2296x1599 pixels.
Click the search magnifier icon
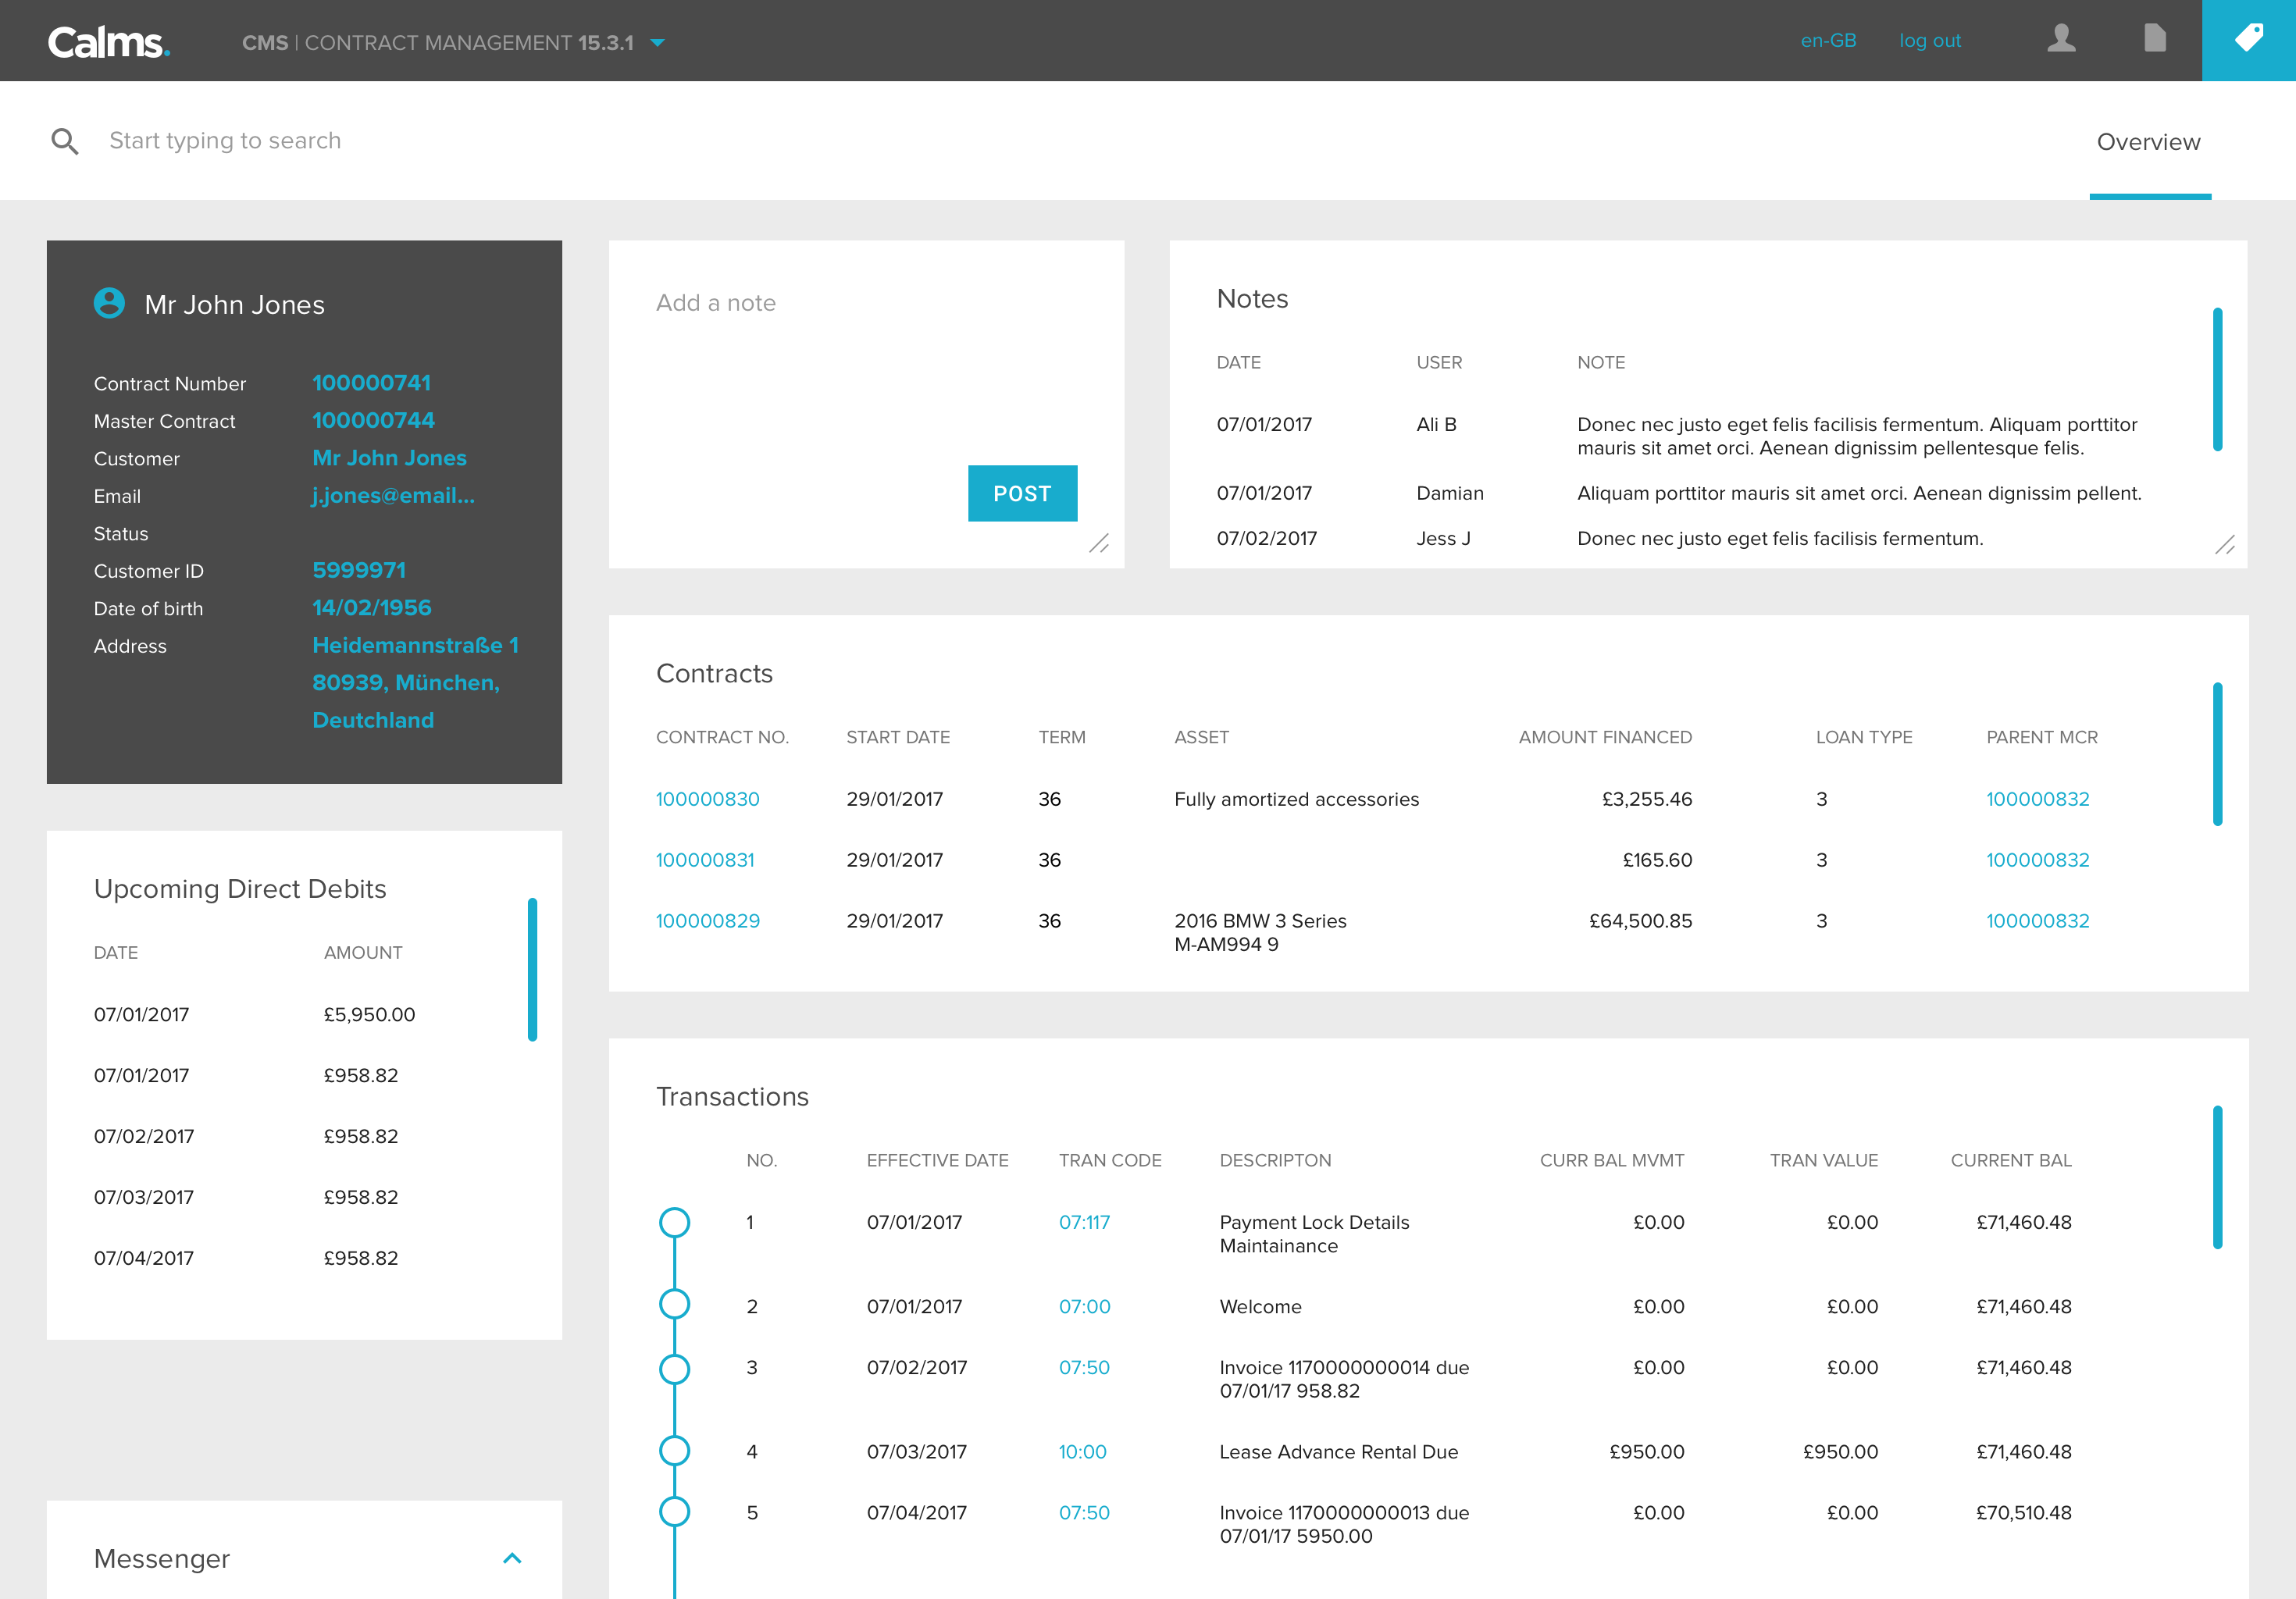[x=65, y=141]
